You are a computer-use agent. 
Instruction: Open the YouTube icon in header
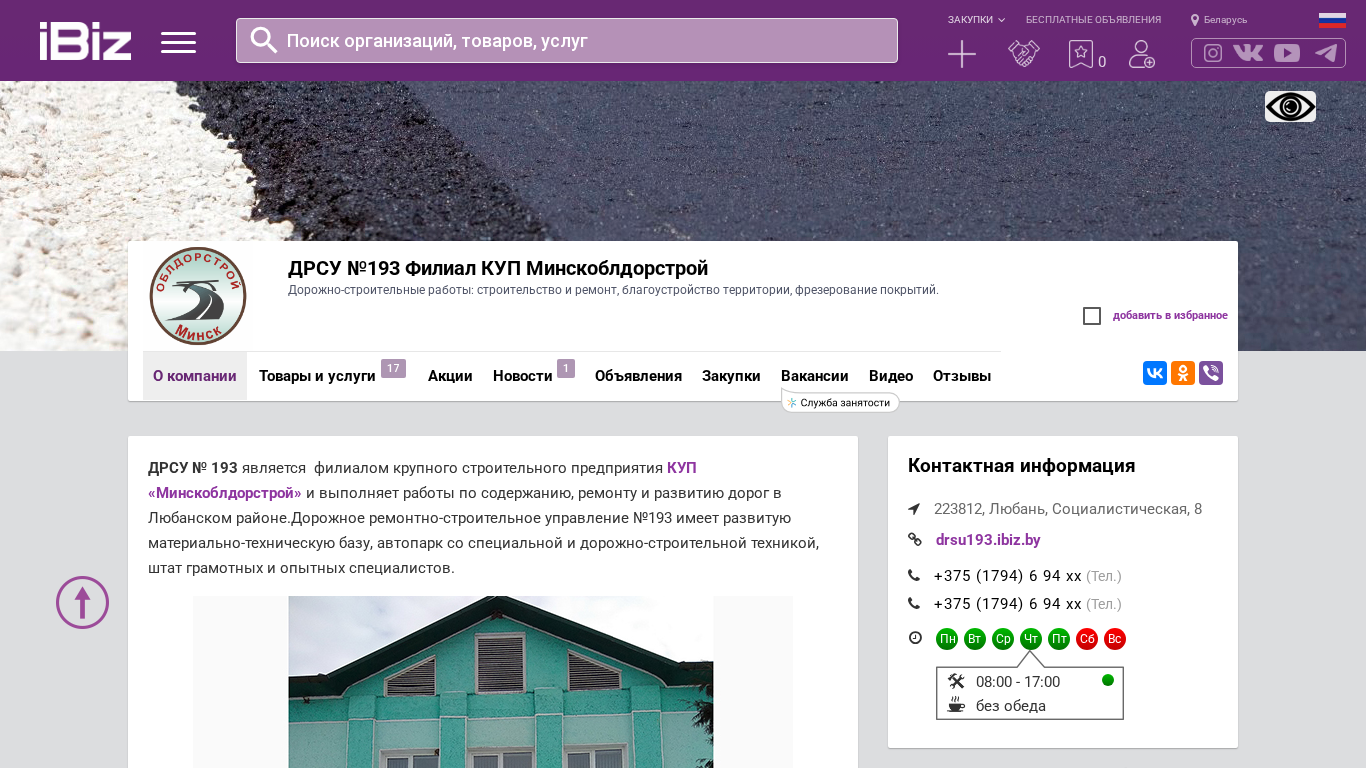1287,53
